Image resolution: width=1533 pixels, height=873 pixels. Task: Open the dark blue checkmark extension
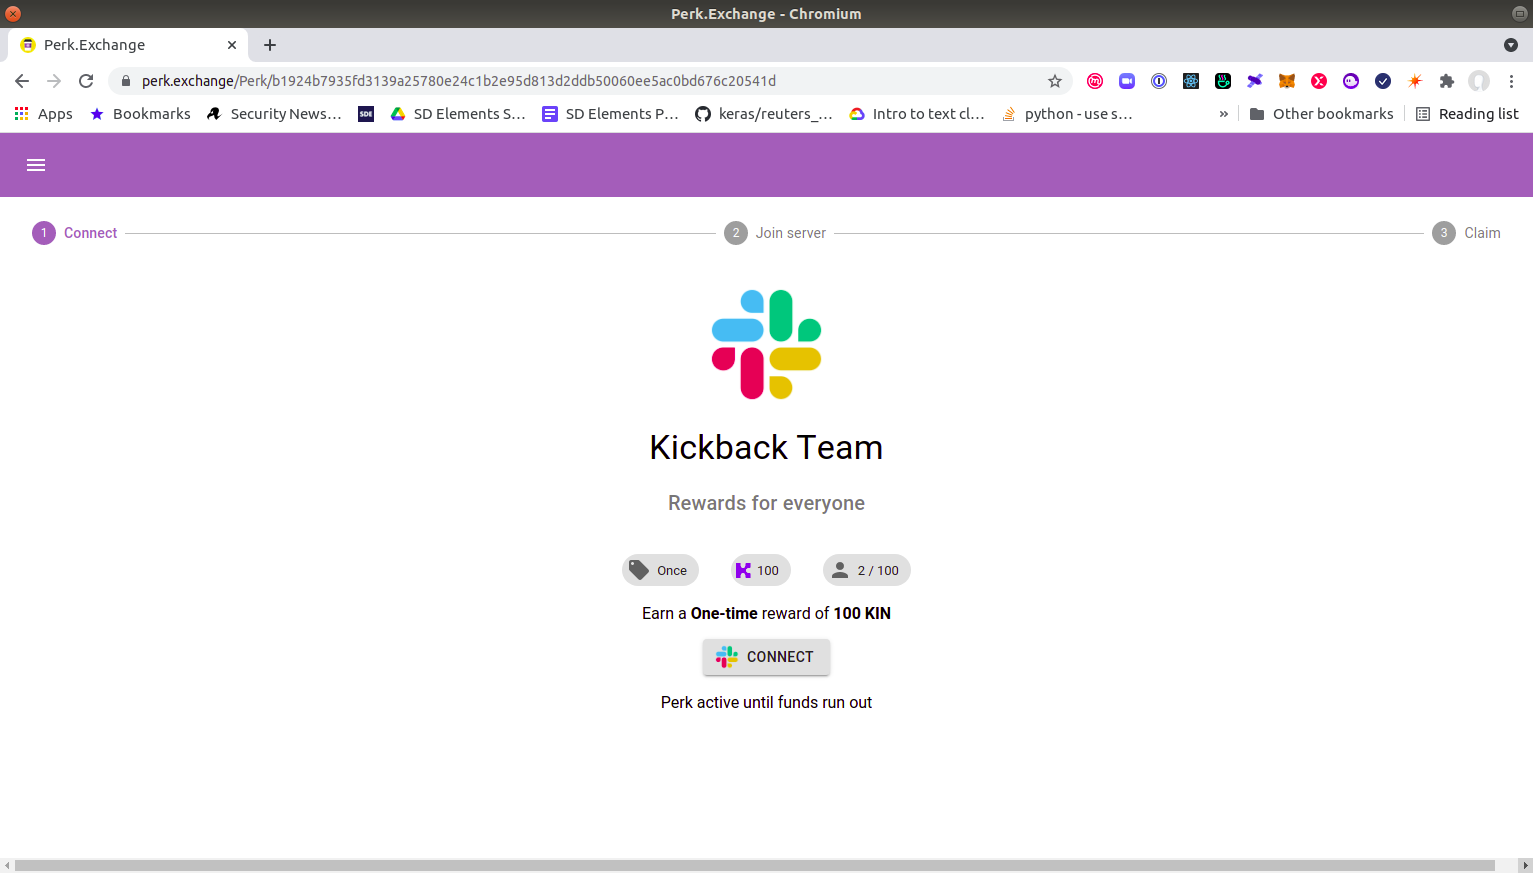[x=1383, y=81]
